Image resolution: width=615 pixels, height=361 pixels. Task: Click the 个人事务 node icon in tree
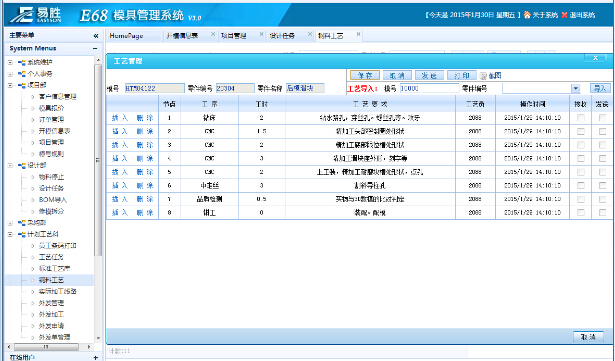tap(22, 74)
